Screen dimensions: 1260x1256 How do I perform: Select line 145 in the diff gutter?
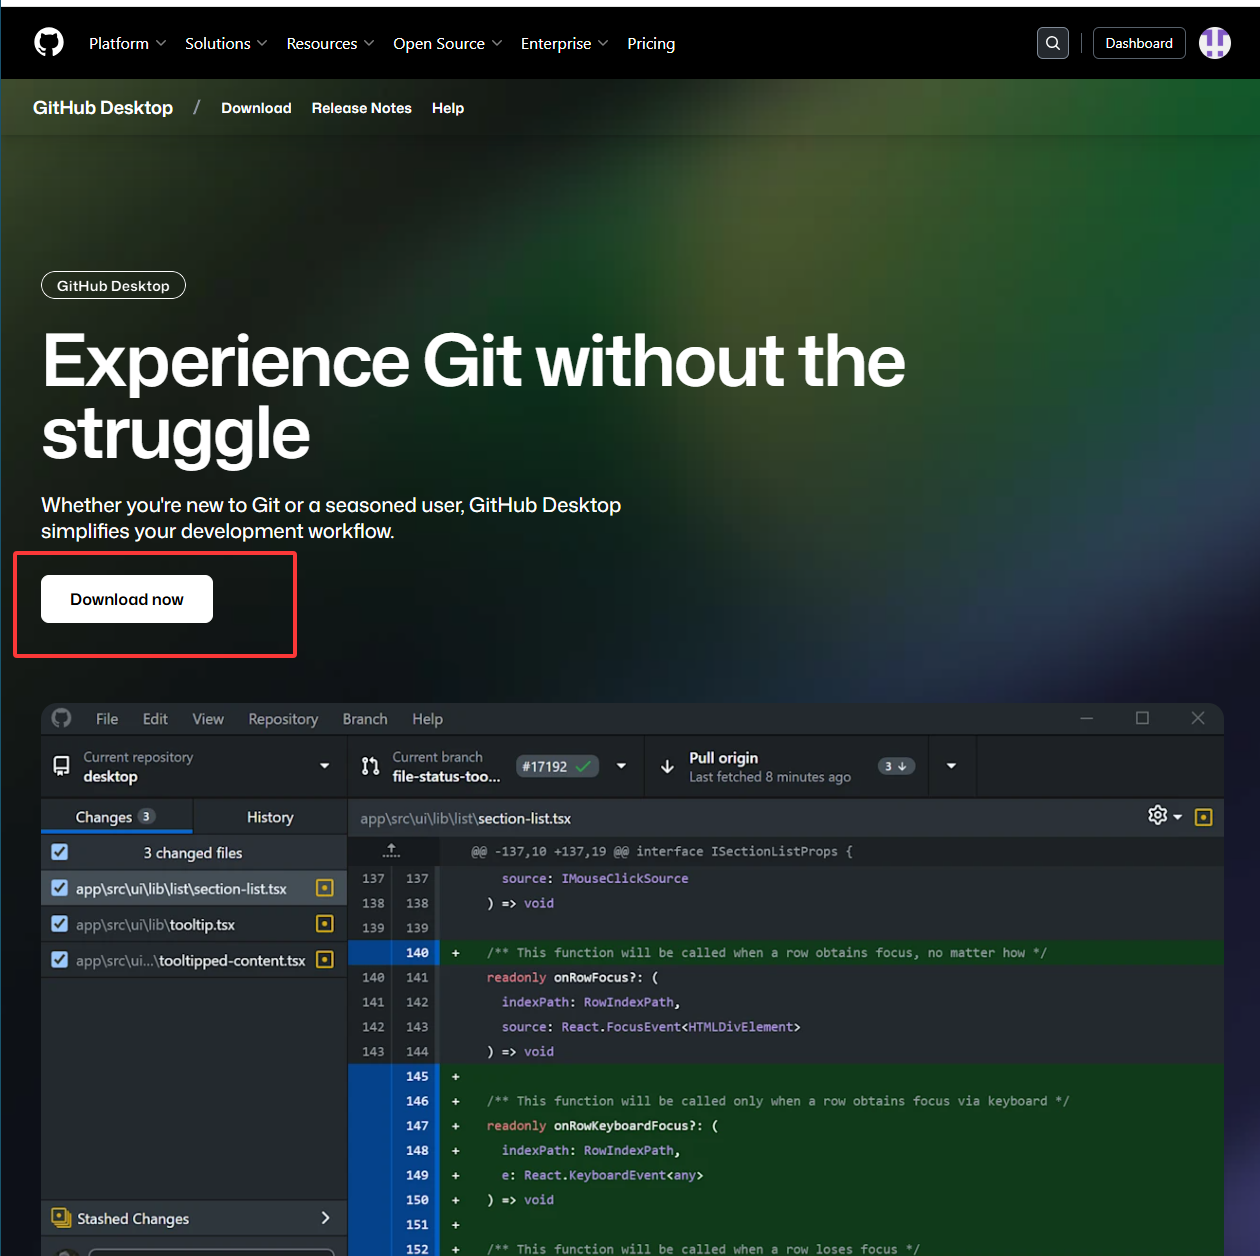pos(417,1077)
